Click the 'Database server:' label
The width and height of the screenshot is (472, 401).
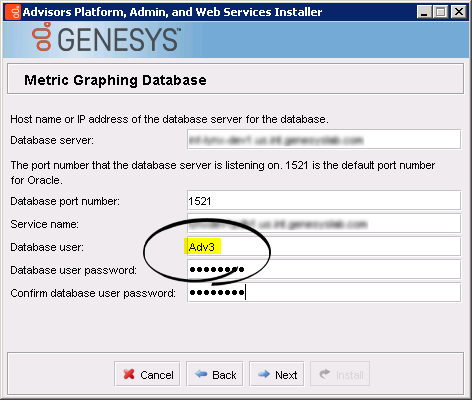click(x=52, y=140)
